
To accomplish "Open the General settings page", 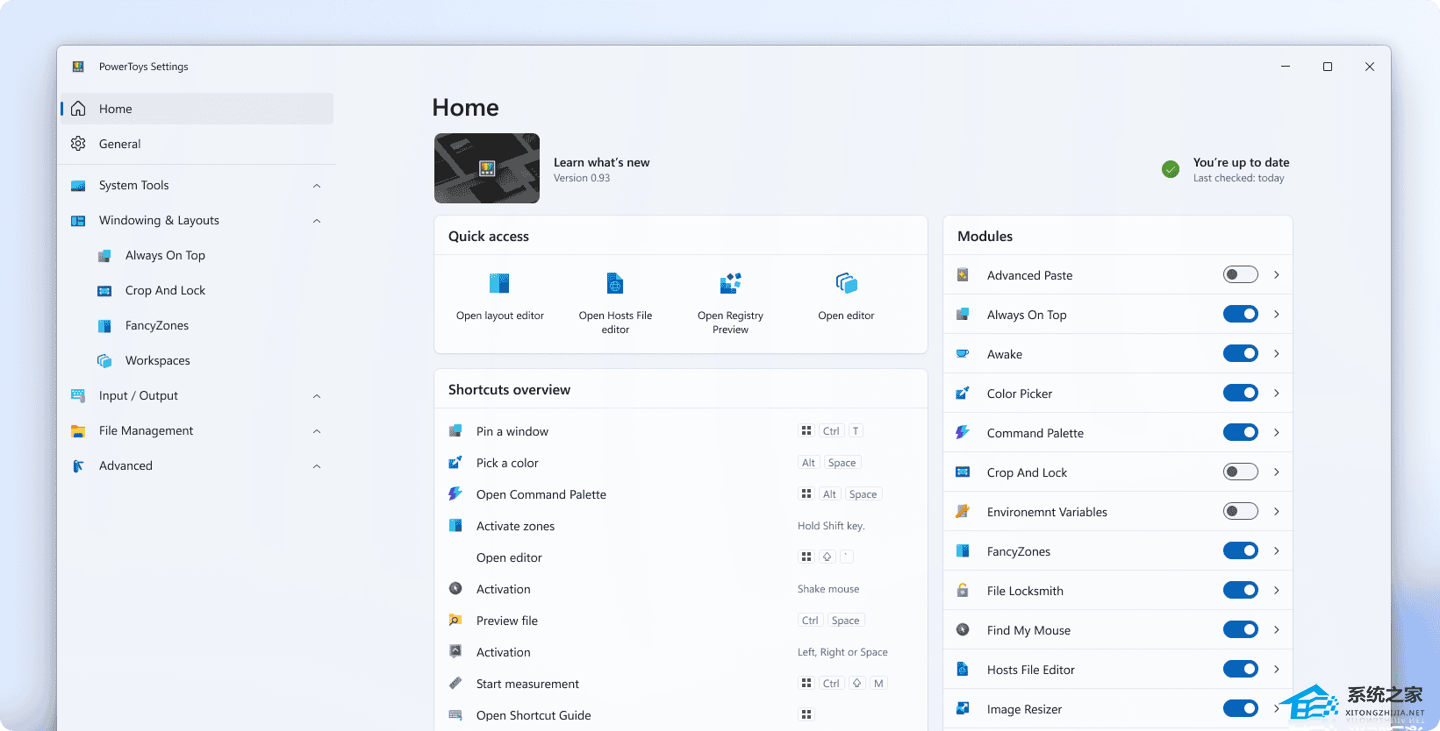I will click(x=120, y=144).
